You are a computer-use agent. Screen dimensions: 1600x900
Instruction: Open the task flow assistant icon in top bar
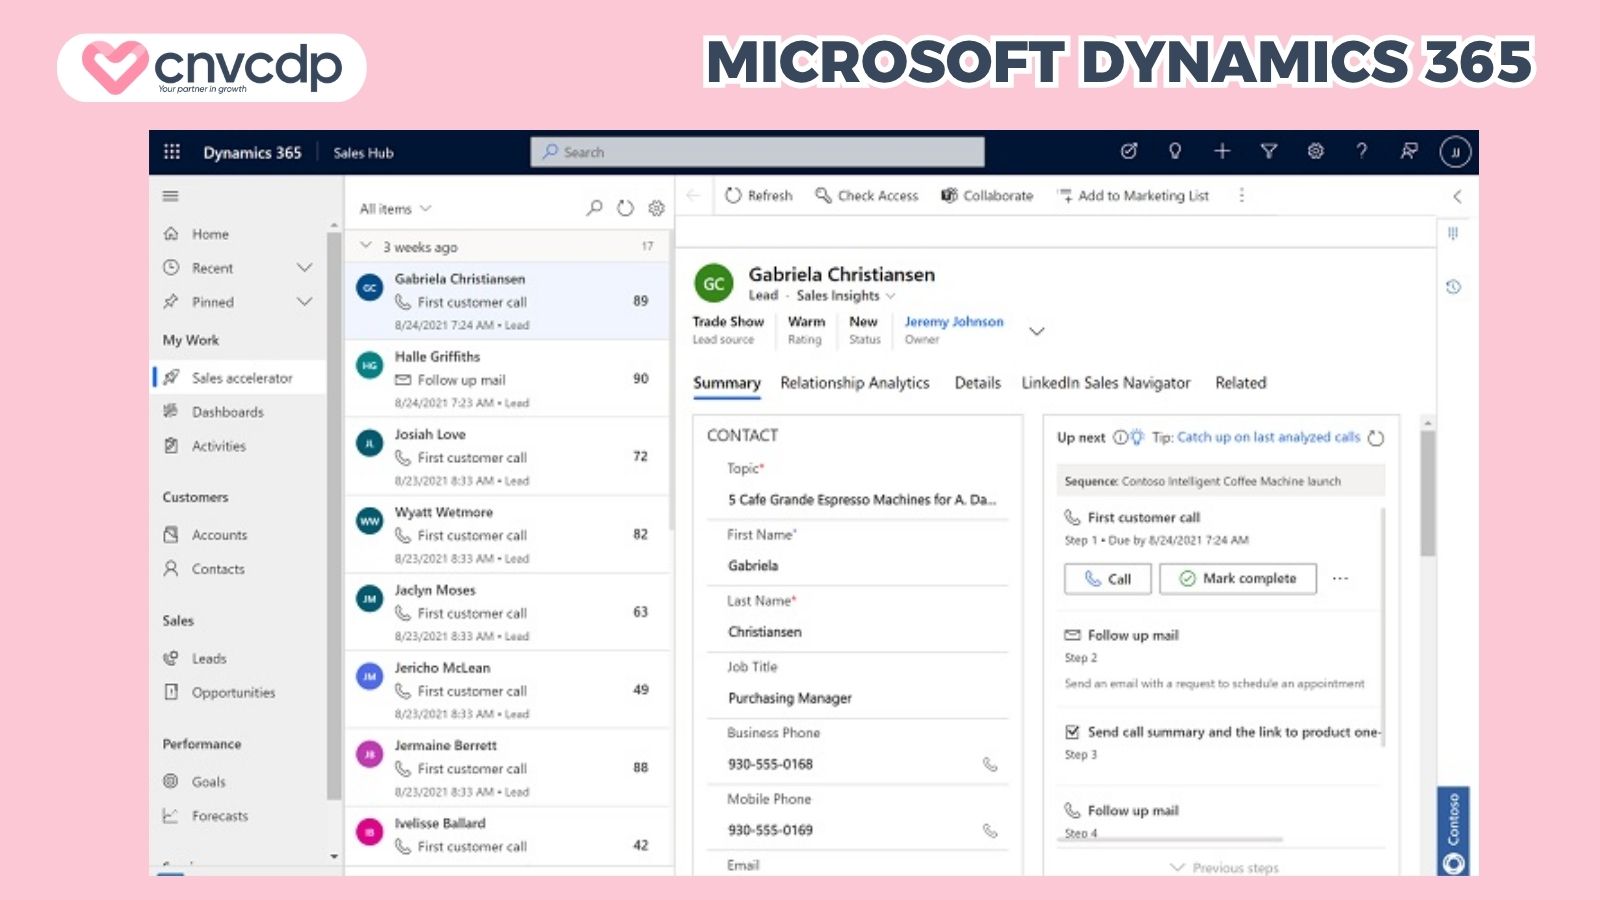point(1129,151)
